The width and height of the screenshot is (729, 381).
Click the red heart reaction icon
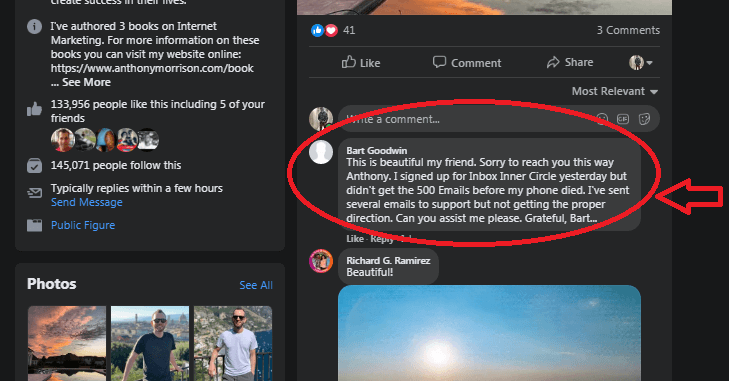tap(331, 30)
